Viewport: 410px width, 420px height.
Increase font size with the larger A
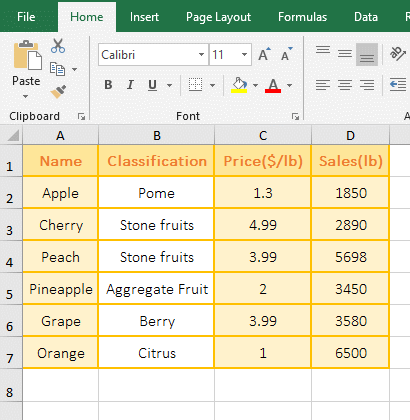(264, 54)
